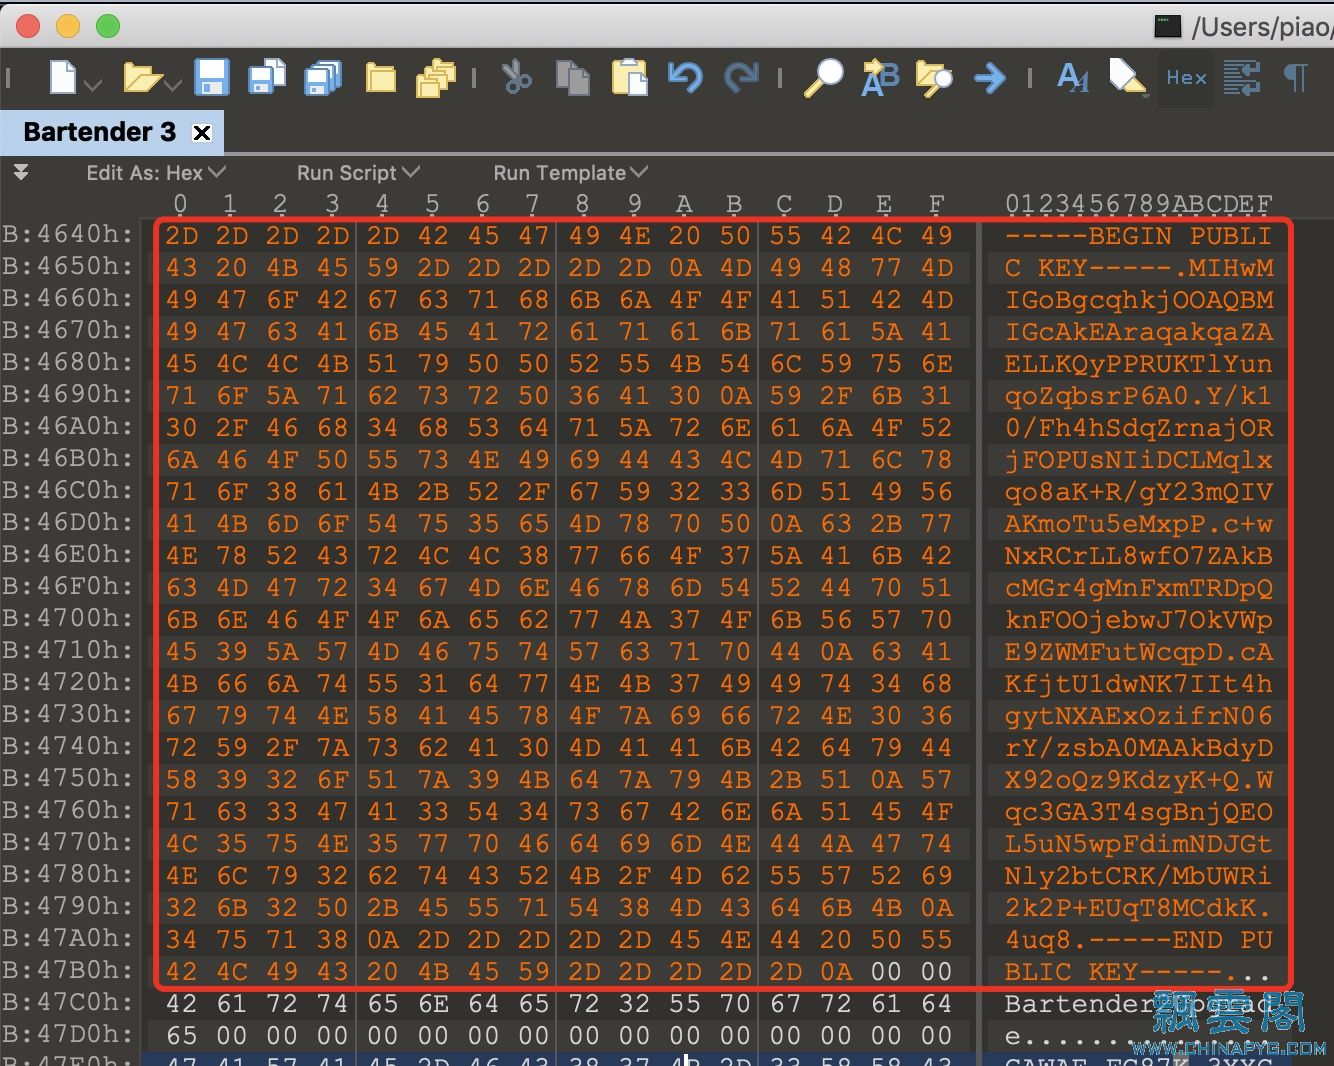Toggle the Hex toolbar button
Screen dimensions: 1334x1066
pos(1186,78)
